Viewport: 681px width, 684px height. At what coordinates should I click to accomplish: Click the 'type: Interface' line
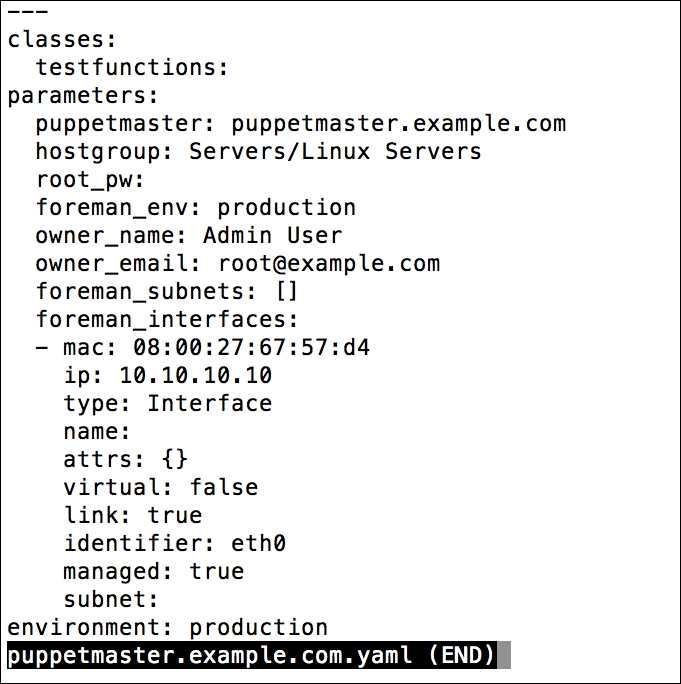coord(167,404)
